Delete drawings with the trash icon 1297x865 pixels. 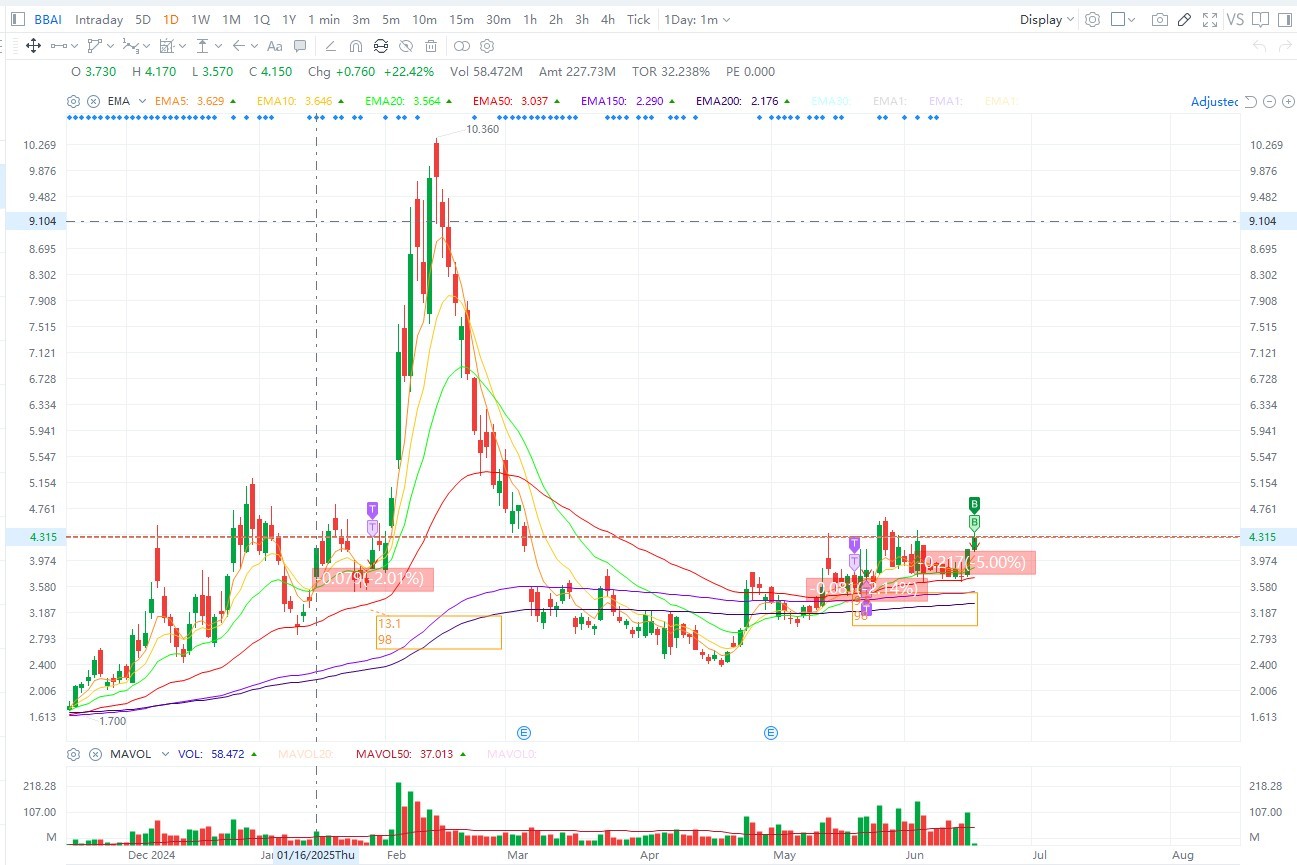430,46
